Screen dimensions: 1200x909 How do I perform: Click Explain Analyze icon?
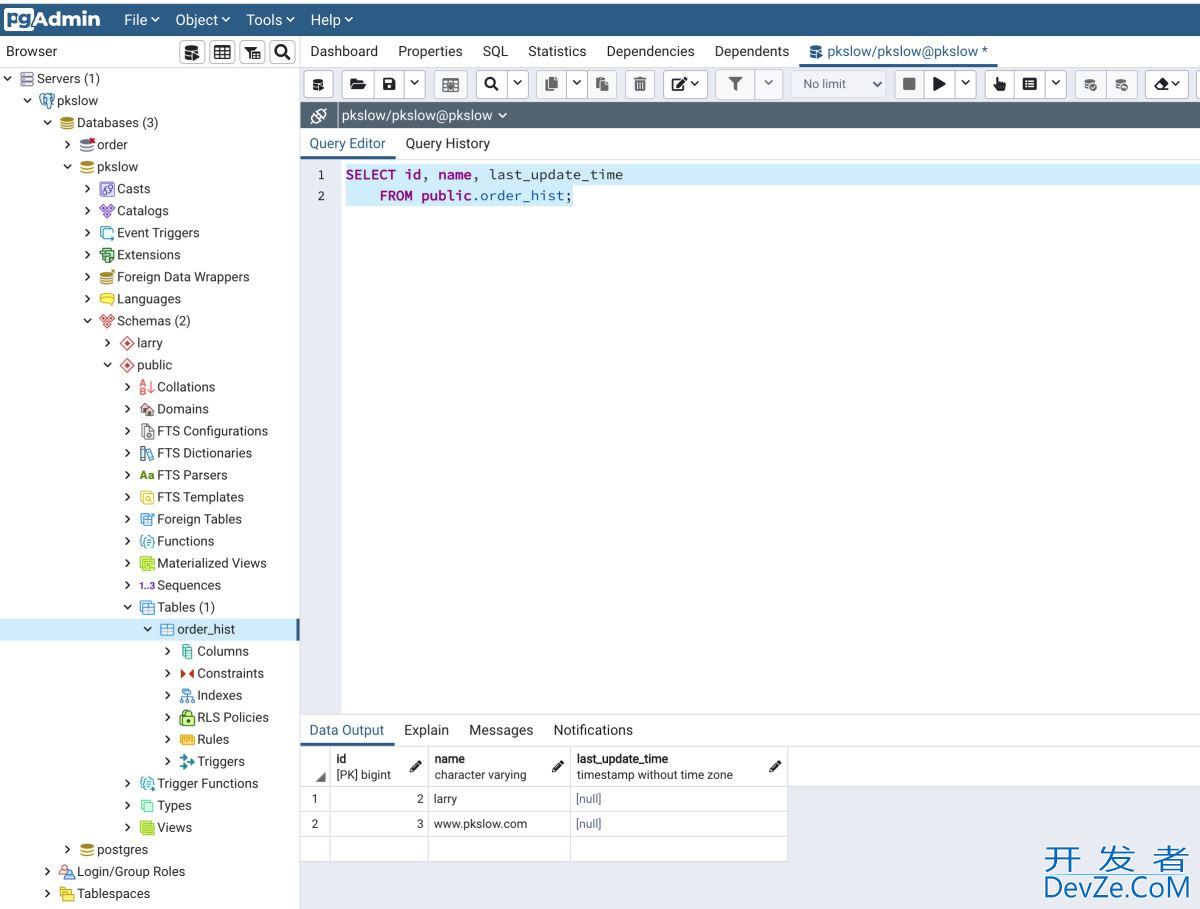pyautogui.click(x=1029, y=84)
